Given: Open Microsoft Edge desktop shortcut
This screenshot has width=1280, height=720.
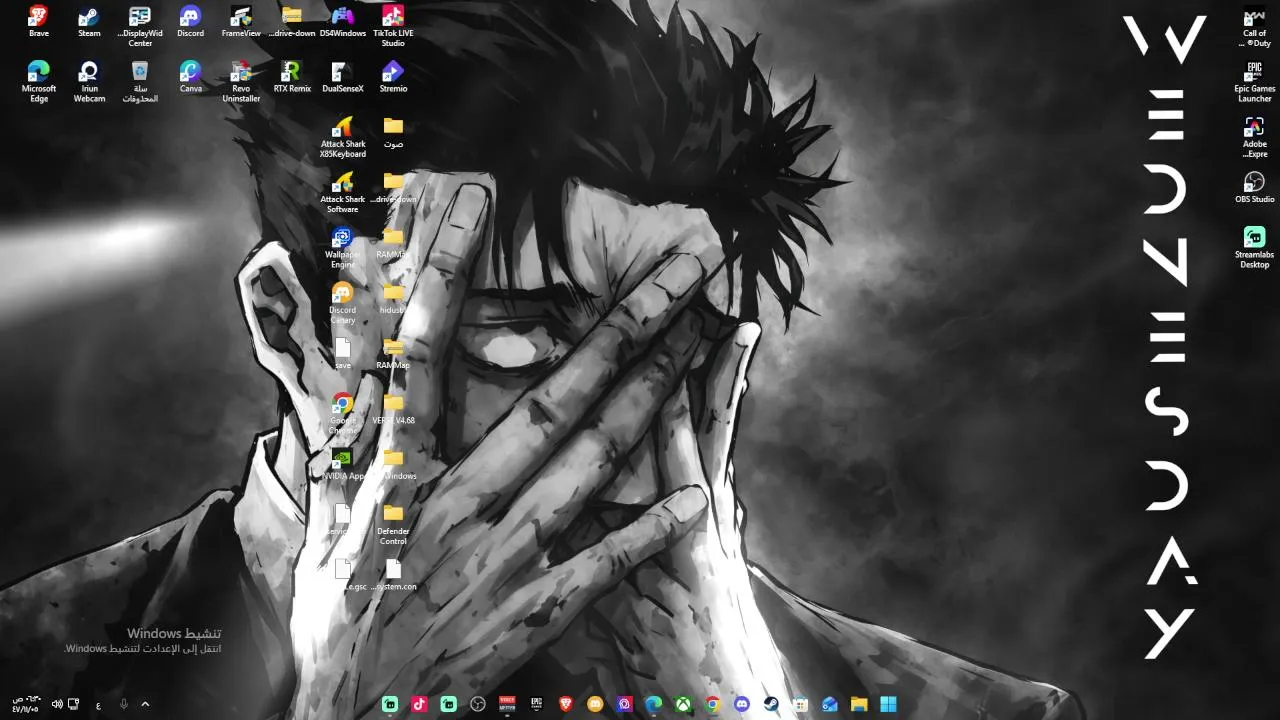Looking at the screenshot, I should [38, 81].
